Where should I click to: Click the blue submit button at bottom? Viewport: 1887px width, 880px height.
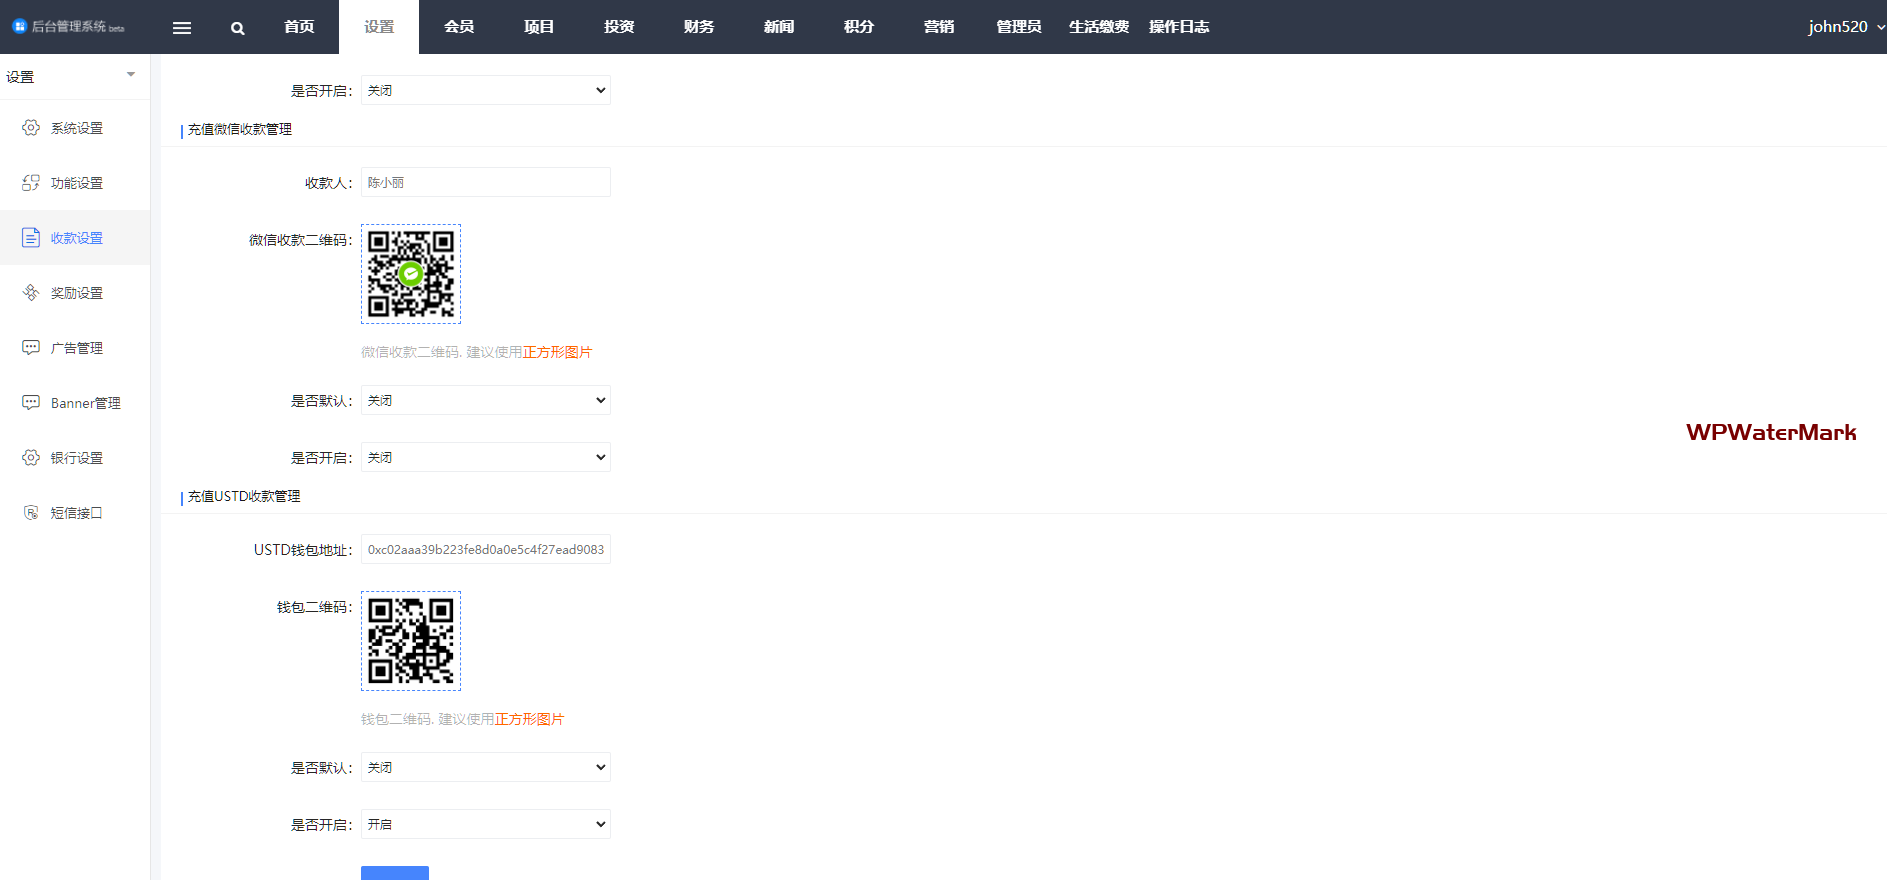tap(395, 872)
